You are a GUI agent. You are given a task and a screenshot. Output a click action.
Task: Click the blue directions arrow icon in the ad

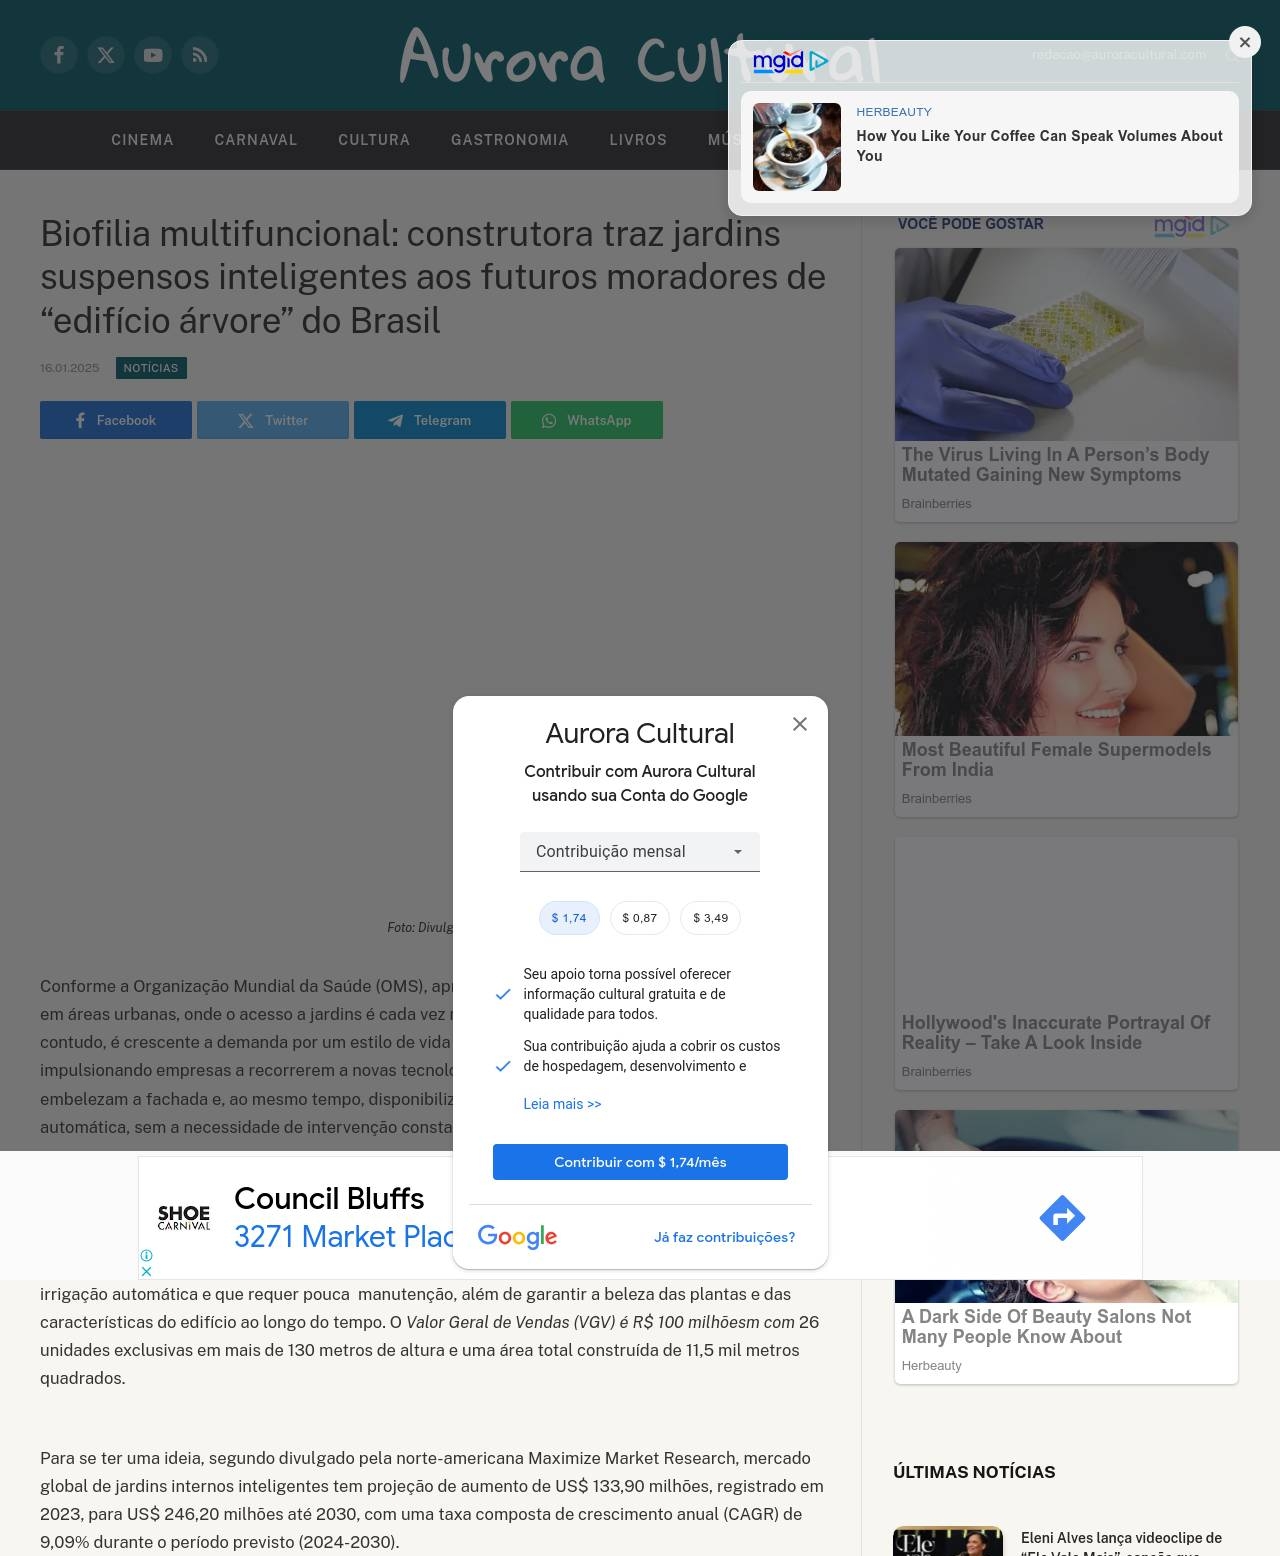[x=1062, y=1218]
